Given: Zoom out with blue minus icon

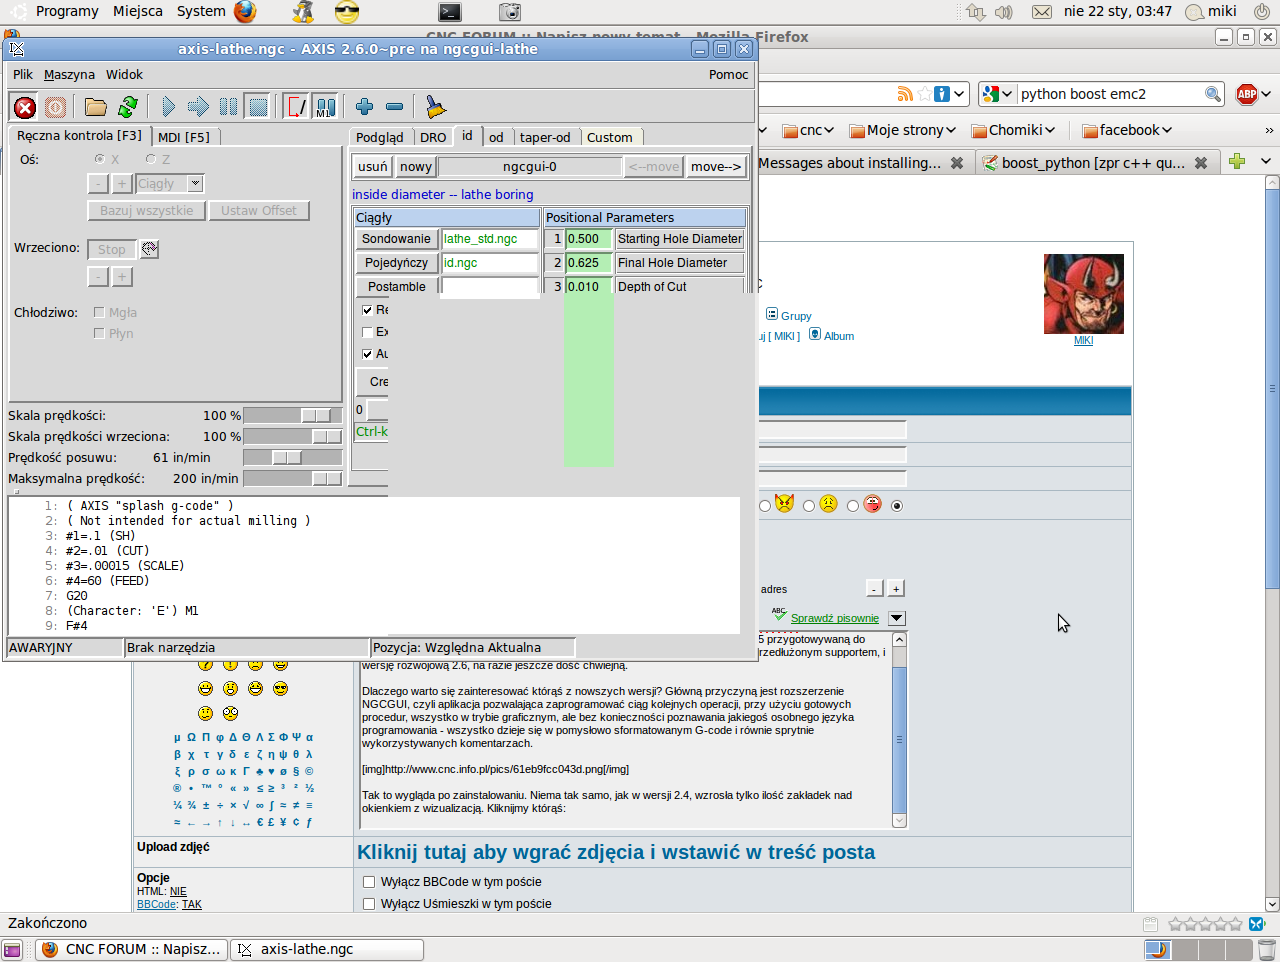Looking at the screenshot, I should tap(394, 107).
